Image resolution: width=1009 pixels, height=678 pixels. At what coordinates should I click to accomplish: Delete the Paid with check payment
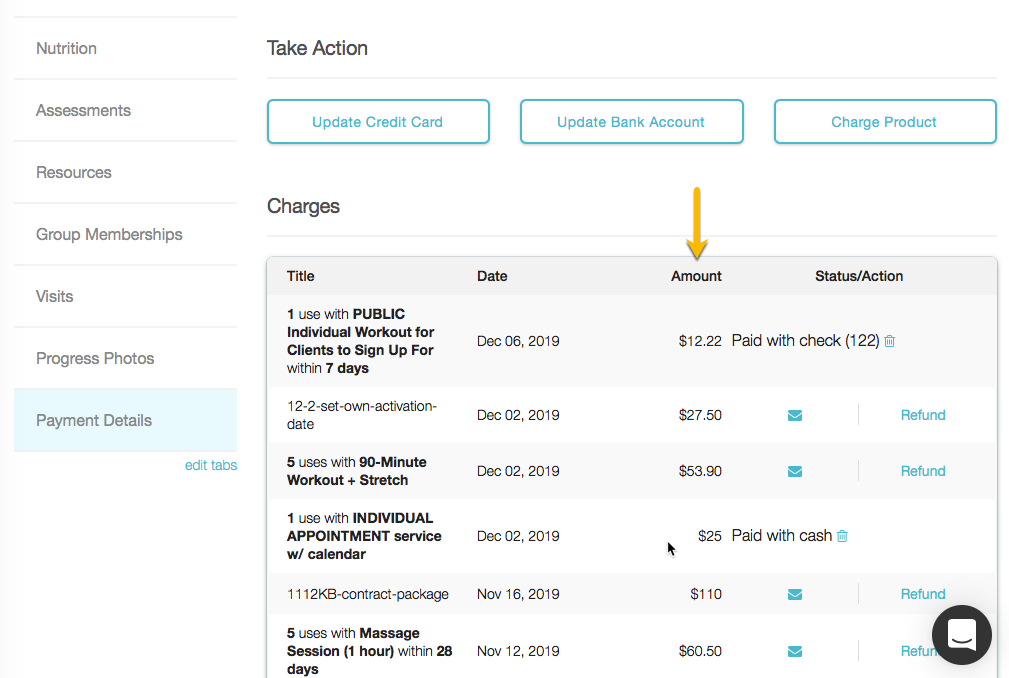(x=890, y=341)
